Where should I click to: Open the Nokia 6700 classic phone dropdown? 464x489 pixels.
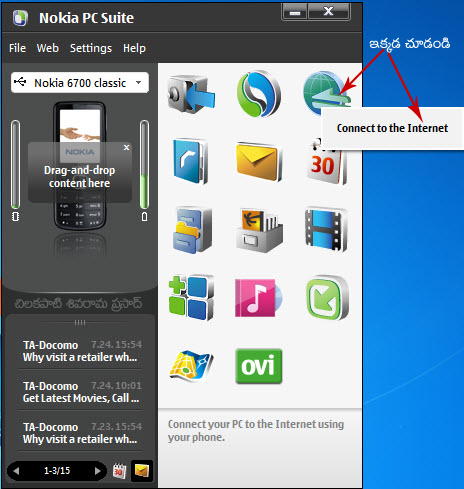(x=80, y=82)
